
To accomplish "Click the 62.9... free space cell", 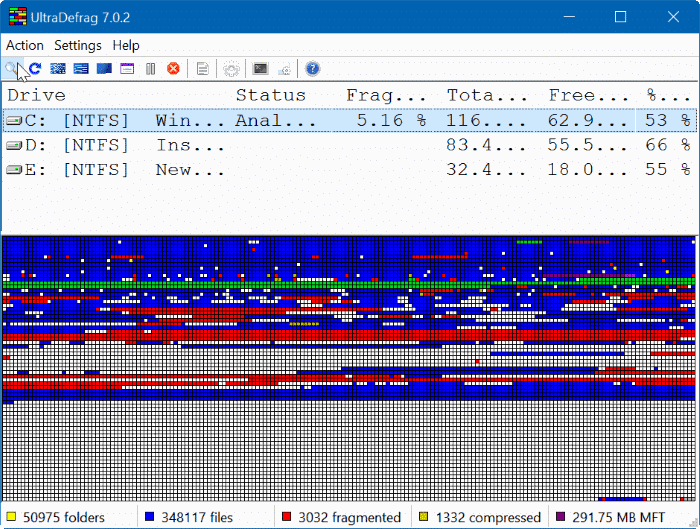I will (588, 121).
